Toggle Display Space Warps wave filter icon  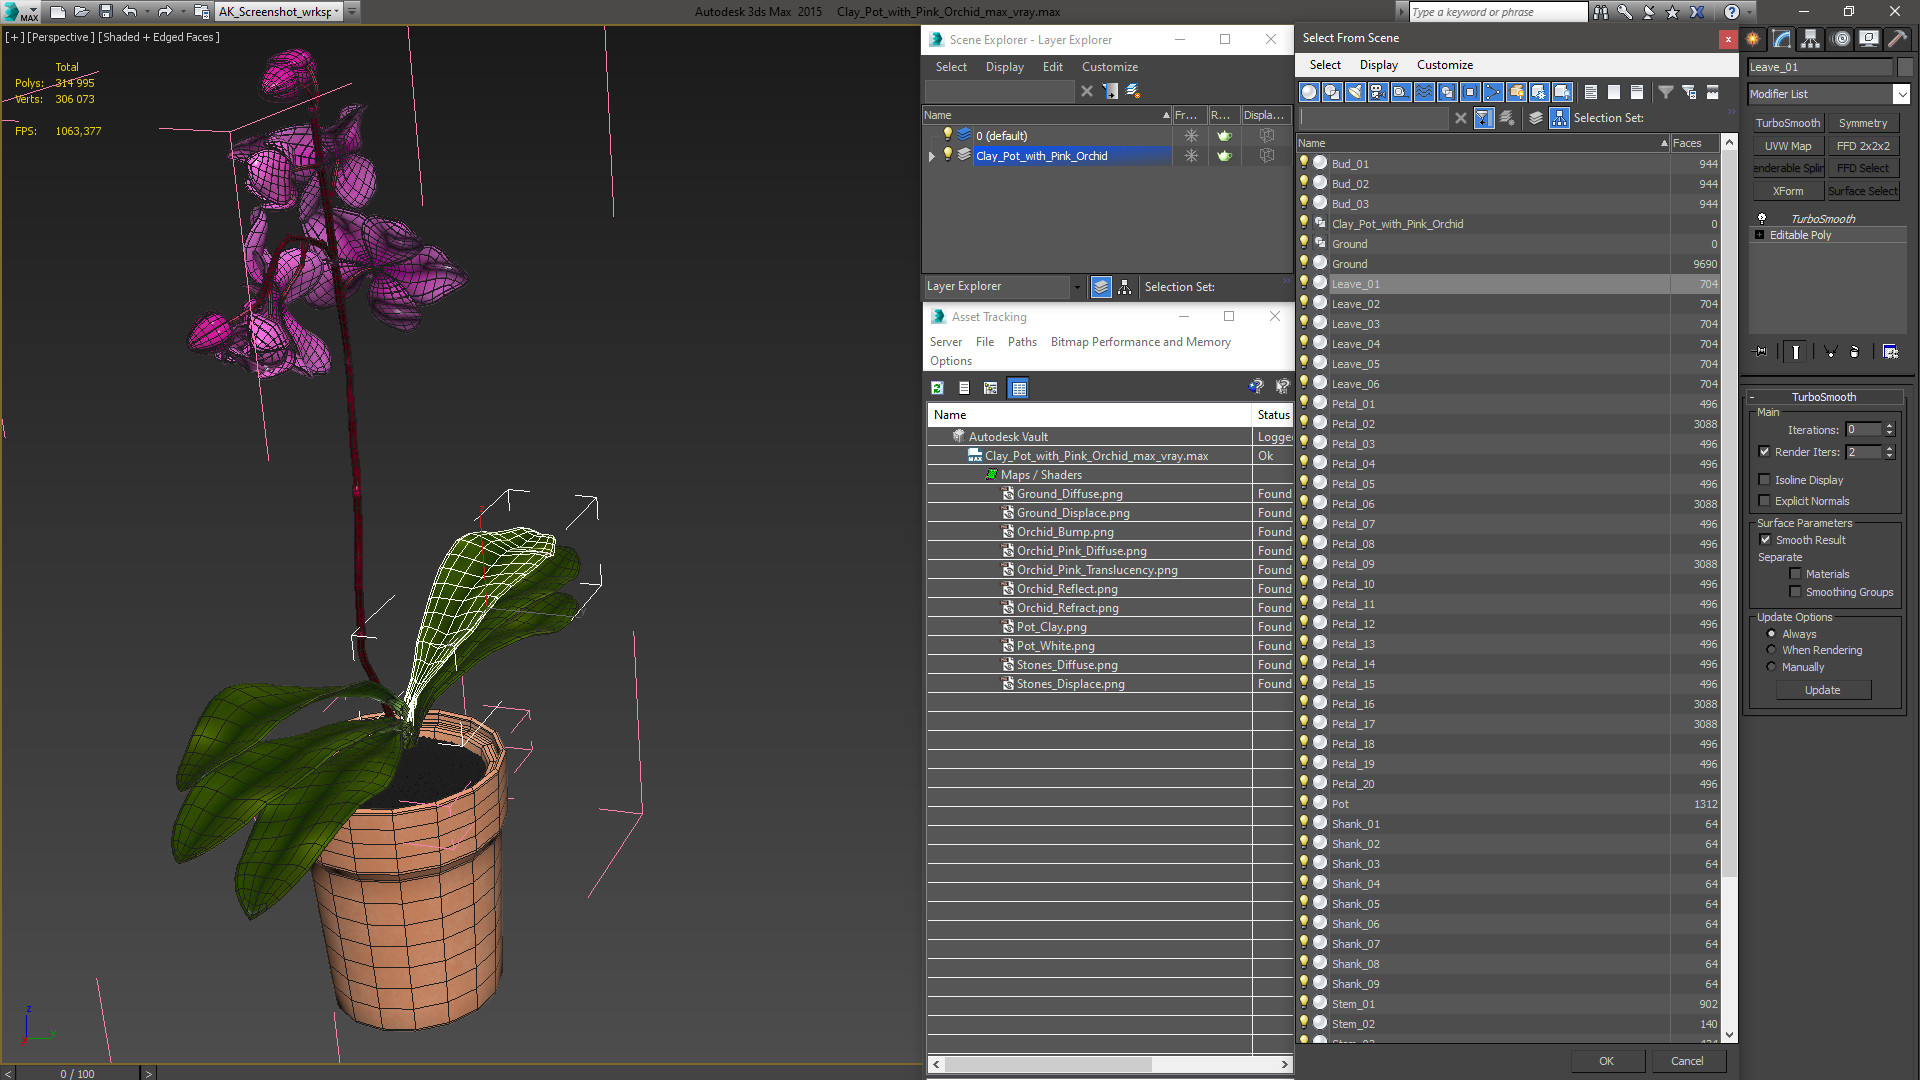point(1424,92)
